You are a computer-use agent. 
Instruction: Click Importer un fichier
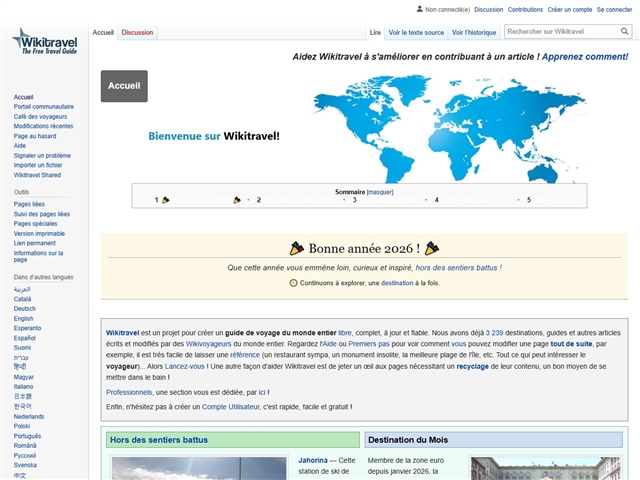38,165
